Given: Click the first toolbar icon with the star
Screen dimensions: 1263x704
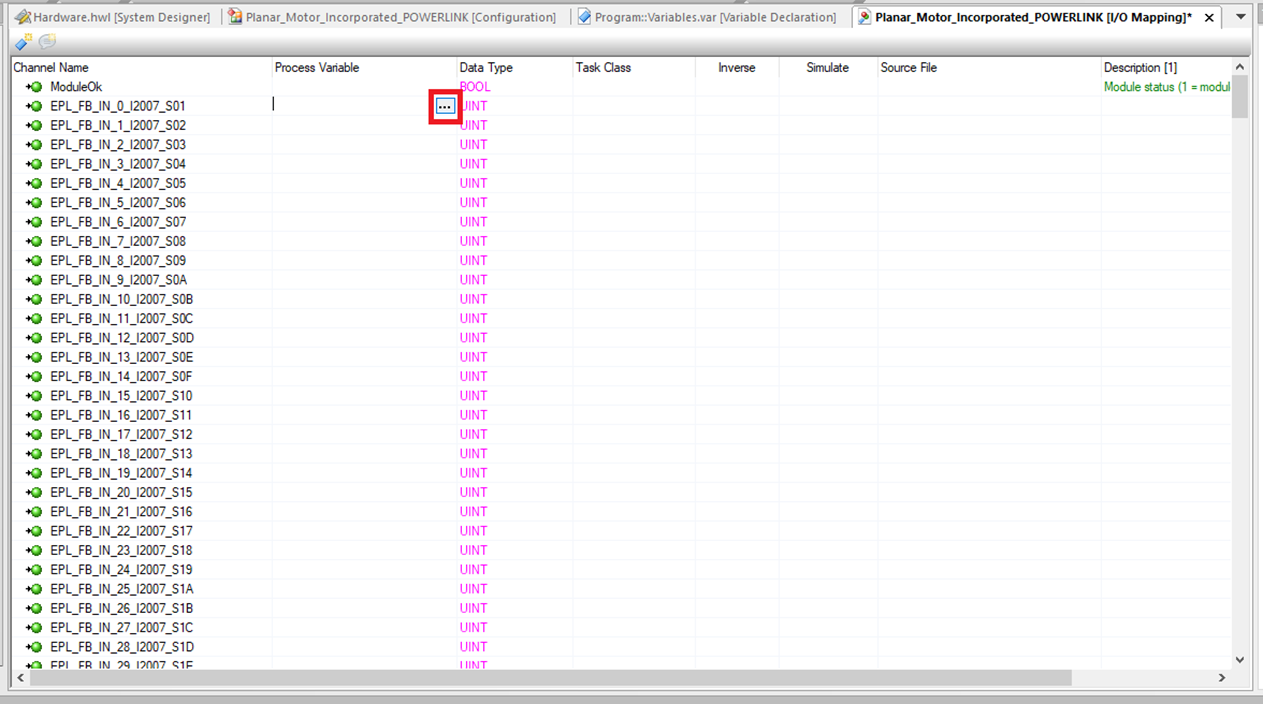Looking at the screenshot, I should 23,42.
